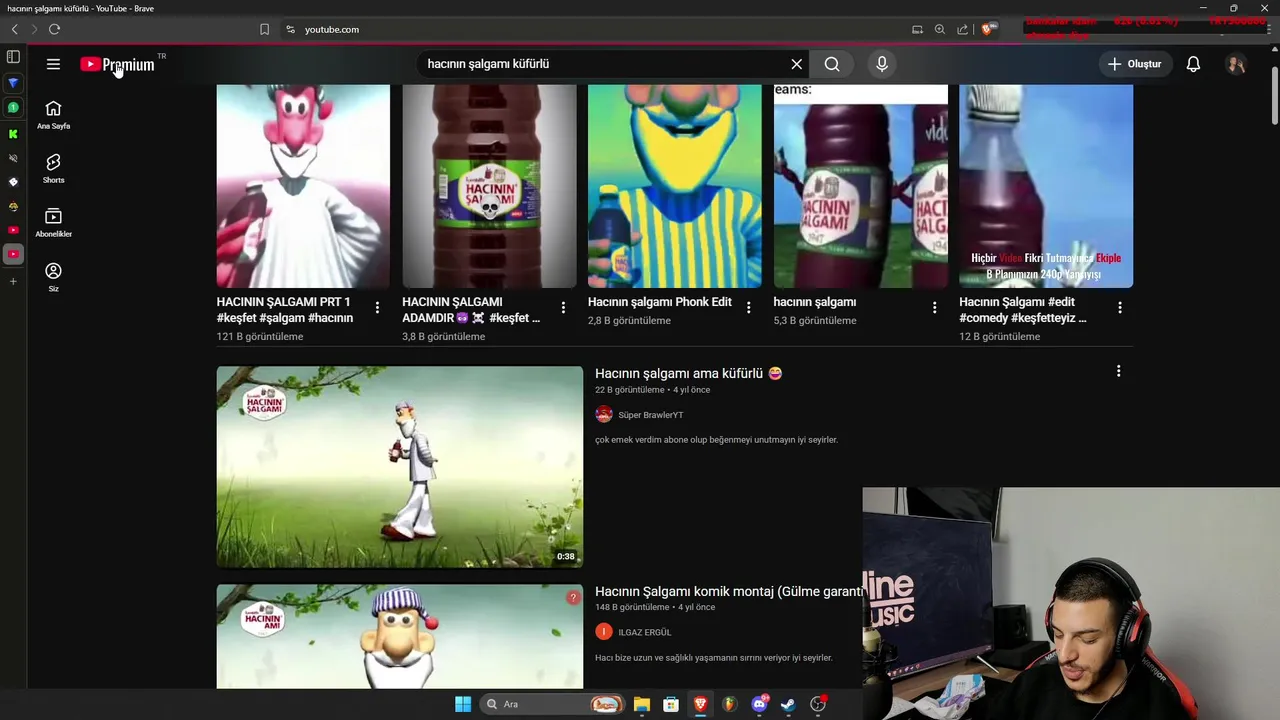
Task: Open the account avatar menu
Action: coord(1236,64)
